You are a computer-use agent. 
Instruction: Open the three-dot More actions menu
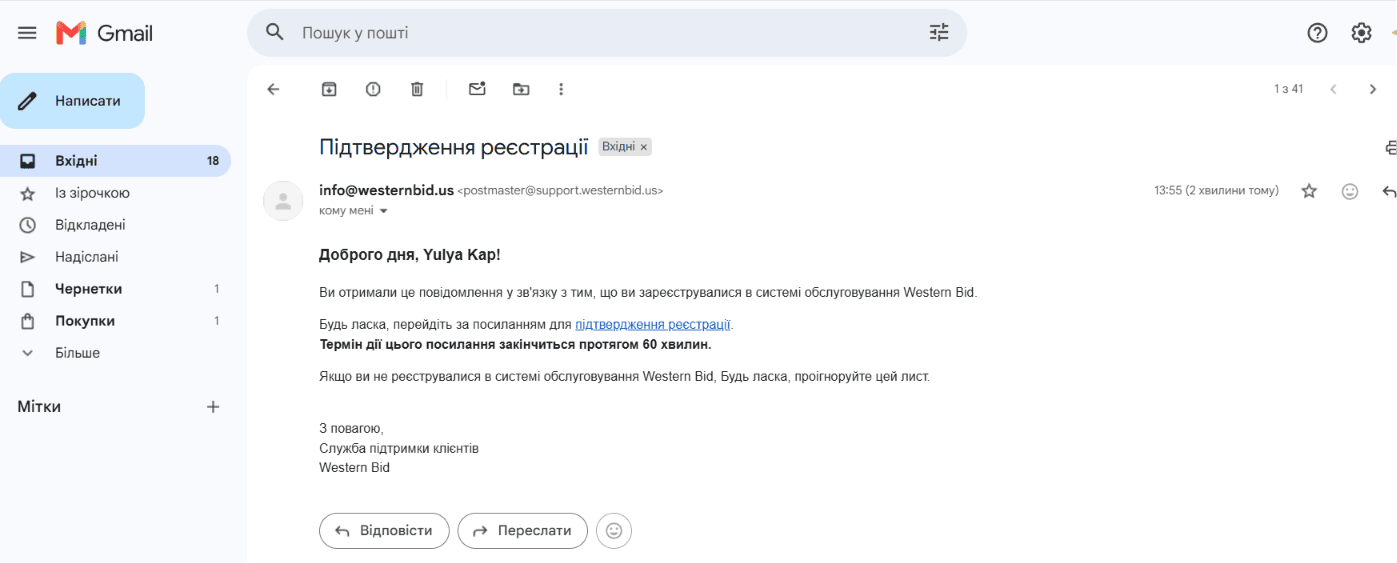click(x=561, y=89)
